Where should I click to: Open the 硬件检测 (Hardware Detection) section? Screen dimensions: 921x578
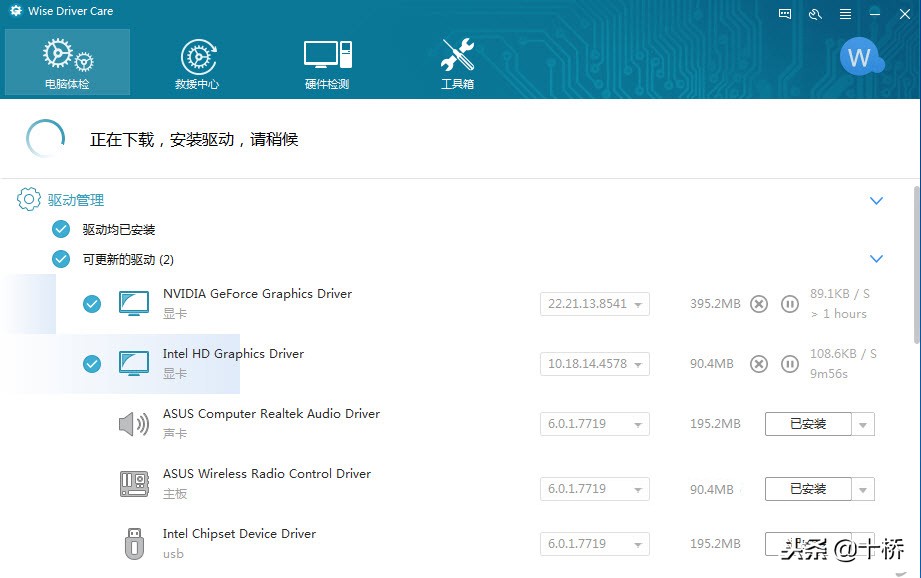327,61
